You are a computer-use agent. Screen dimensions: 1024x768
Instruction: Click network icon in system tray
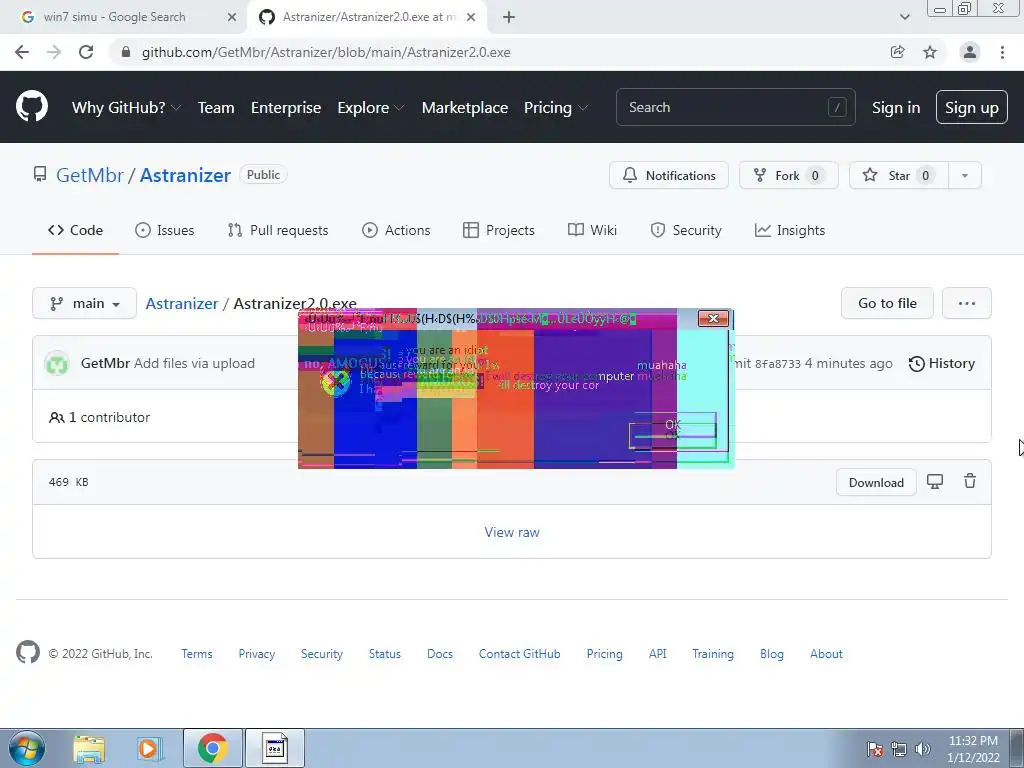[x=899, y=749]
